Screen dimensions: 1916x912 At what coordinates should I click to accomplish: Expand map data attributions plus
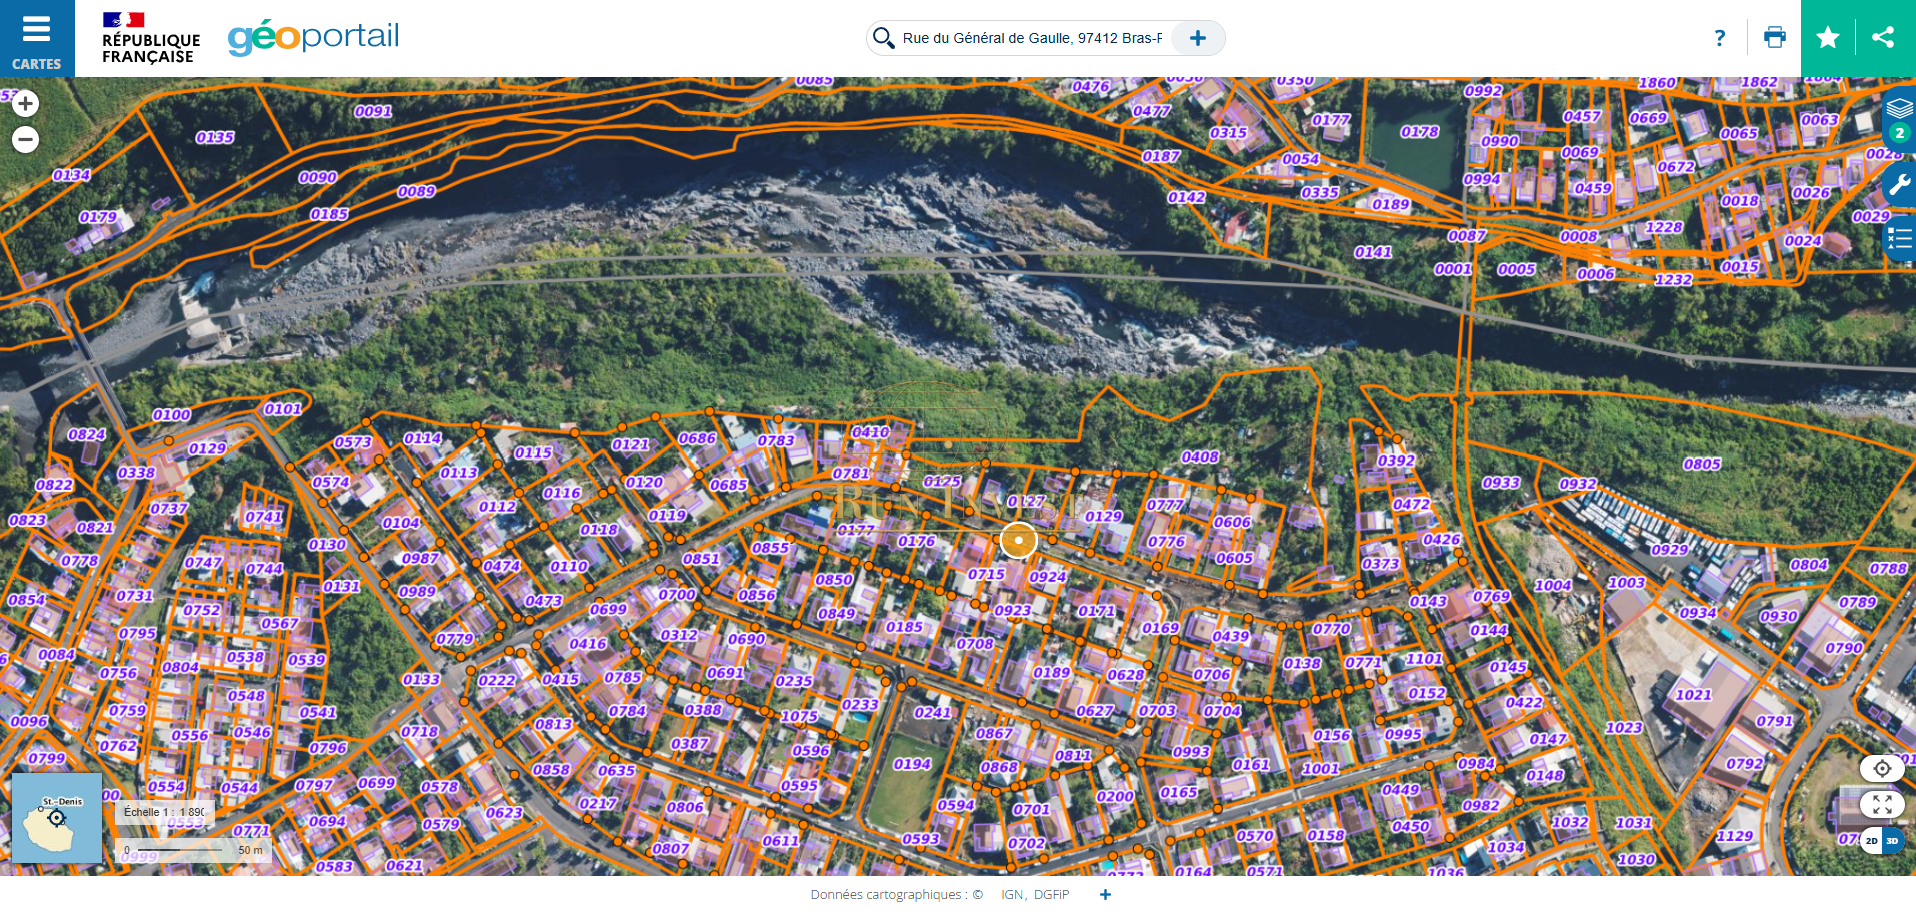[1105, 894]
